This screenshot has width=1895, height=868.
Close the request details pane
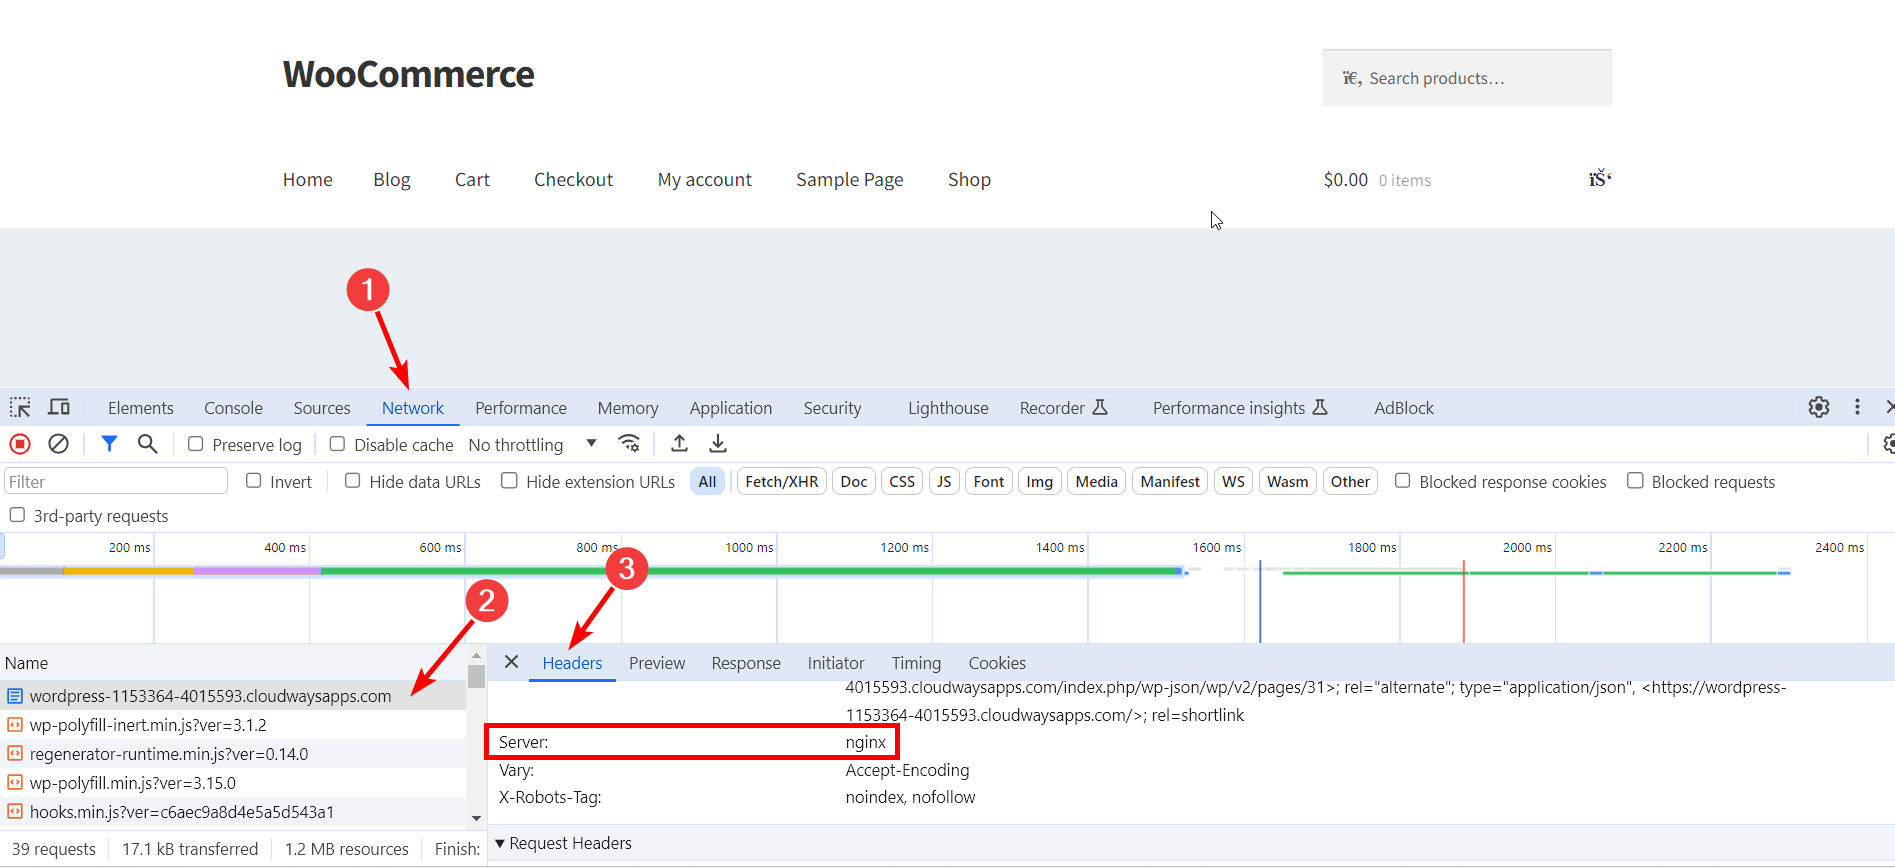[511, 662]
